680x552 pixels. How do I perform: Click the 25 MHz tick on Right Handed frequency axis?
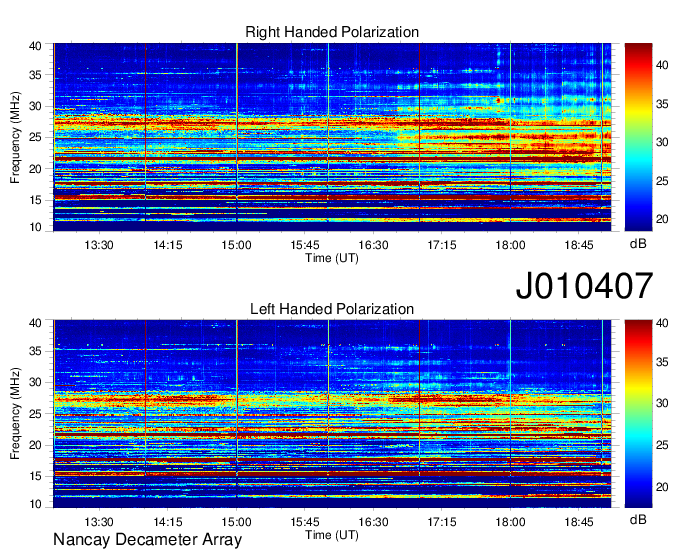coord(35,137)
